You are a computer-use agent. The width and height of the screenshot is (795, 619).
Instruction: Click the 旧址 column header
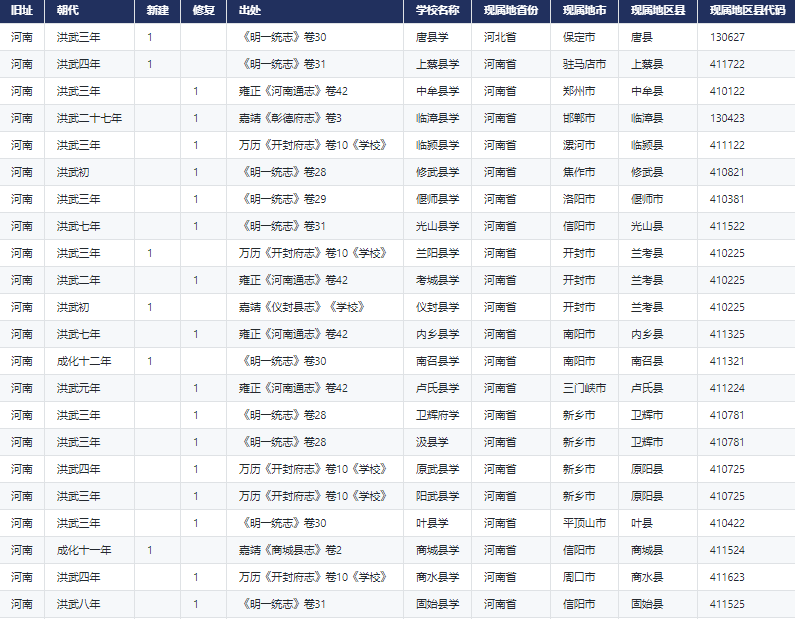[22, 10]
